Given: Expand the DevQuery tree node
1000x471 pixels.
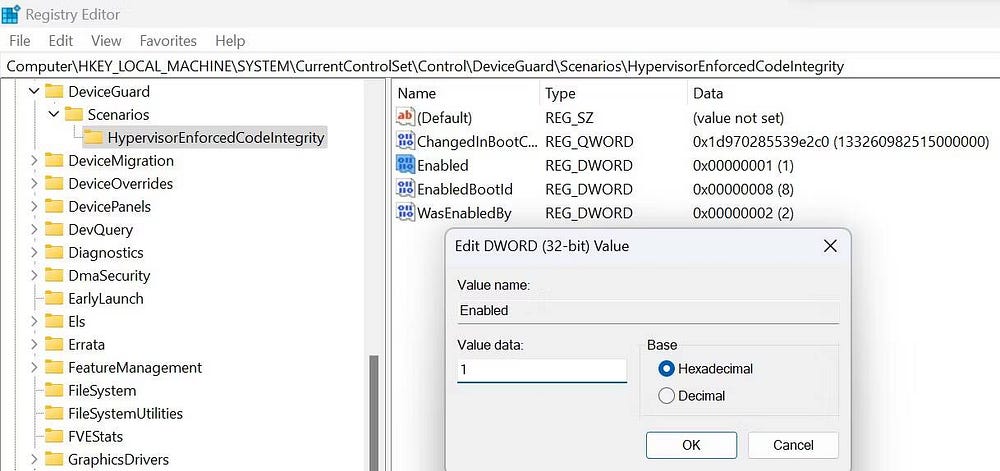Looking at the screenshot, I should pyautogui.click(x=34, y=229).
